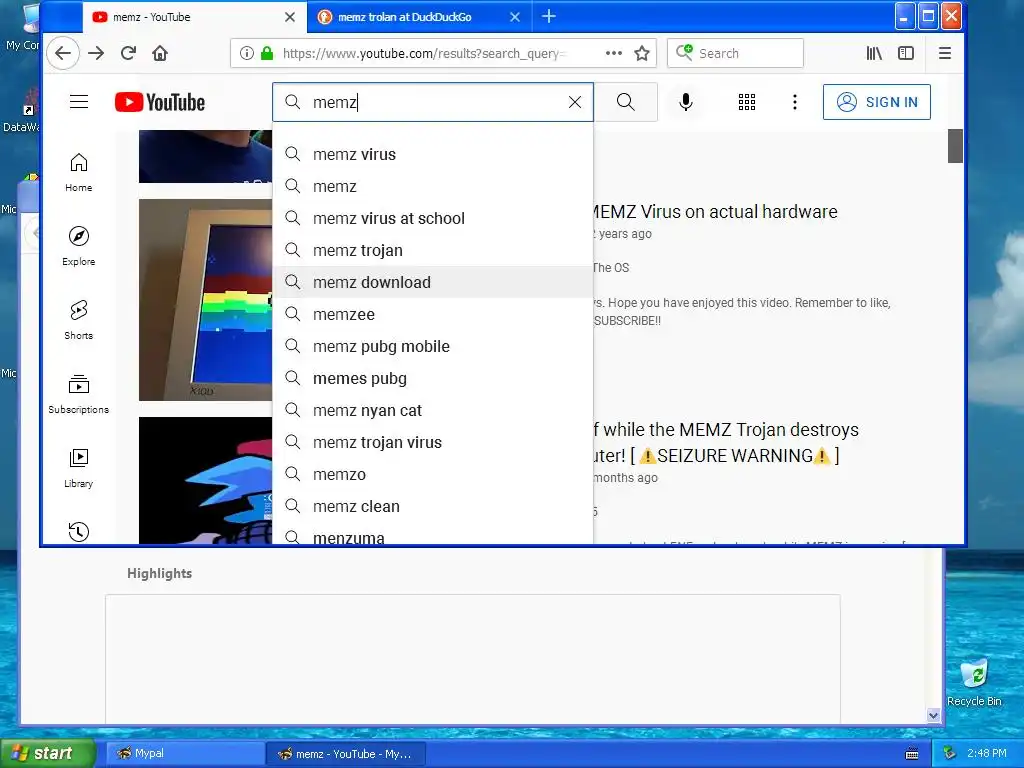Choose suggestion 'memz nyan cat'
The height and width of the screenshot is (768, 1024).
pos(433,410)
